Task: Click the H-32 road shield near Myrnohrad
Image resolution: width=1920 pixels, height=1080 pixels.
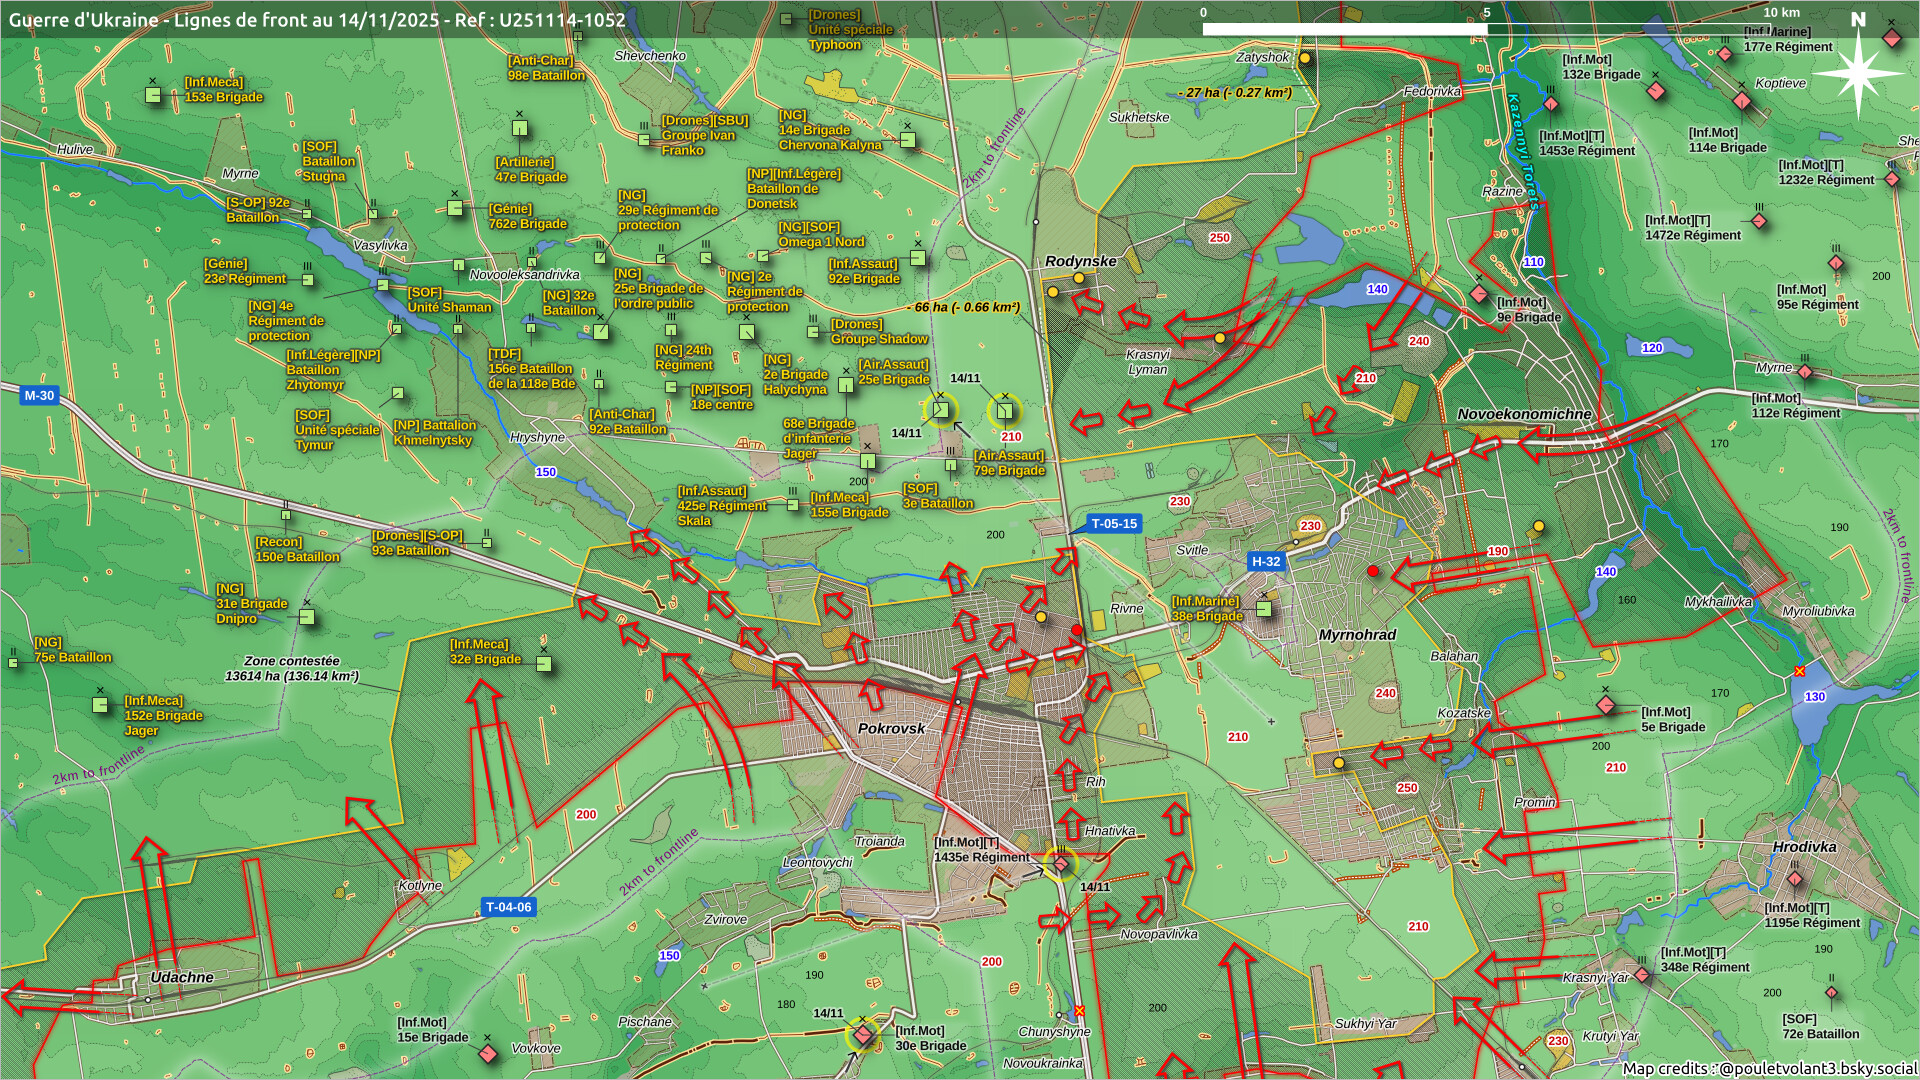Action: pyautogui.click(x=1266, y=562)
